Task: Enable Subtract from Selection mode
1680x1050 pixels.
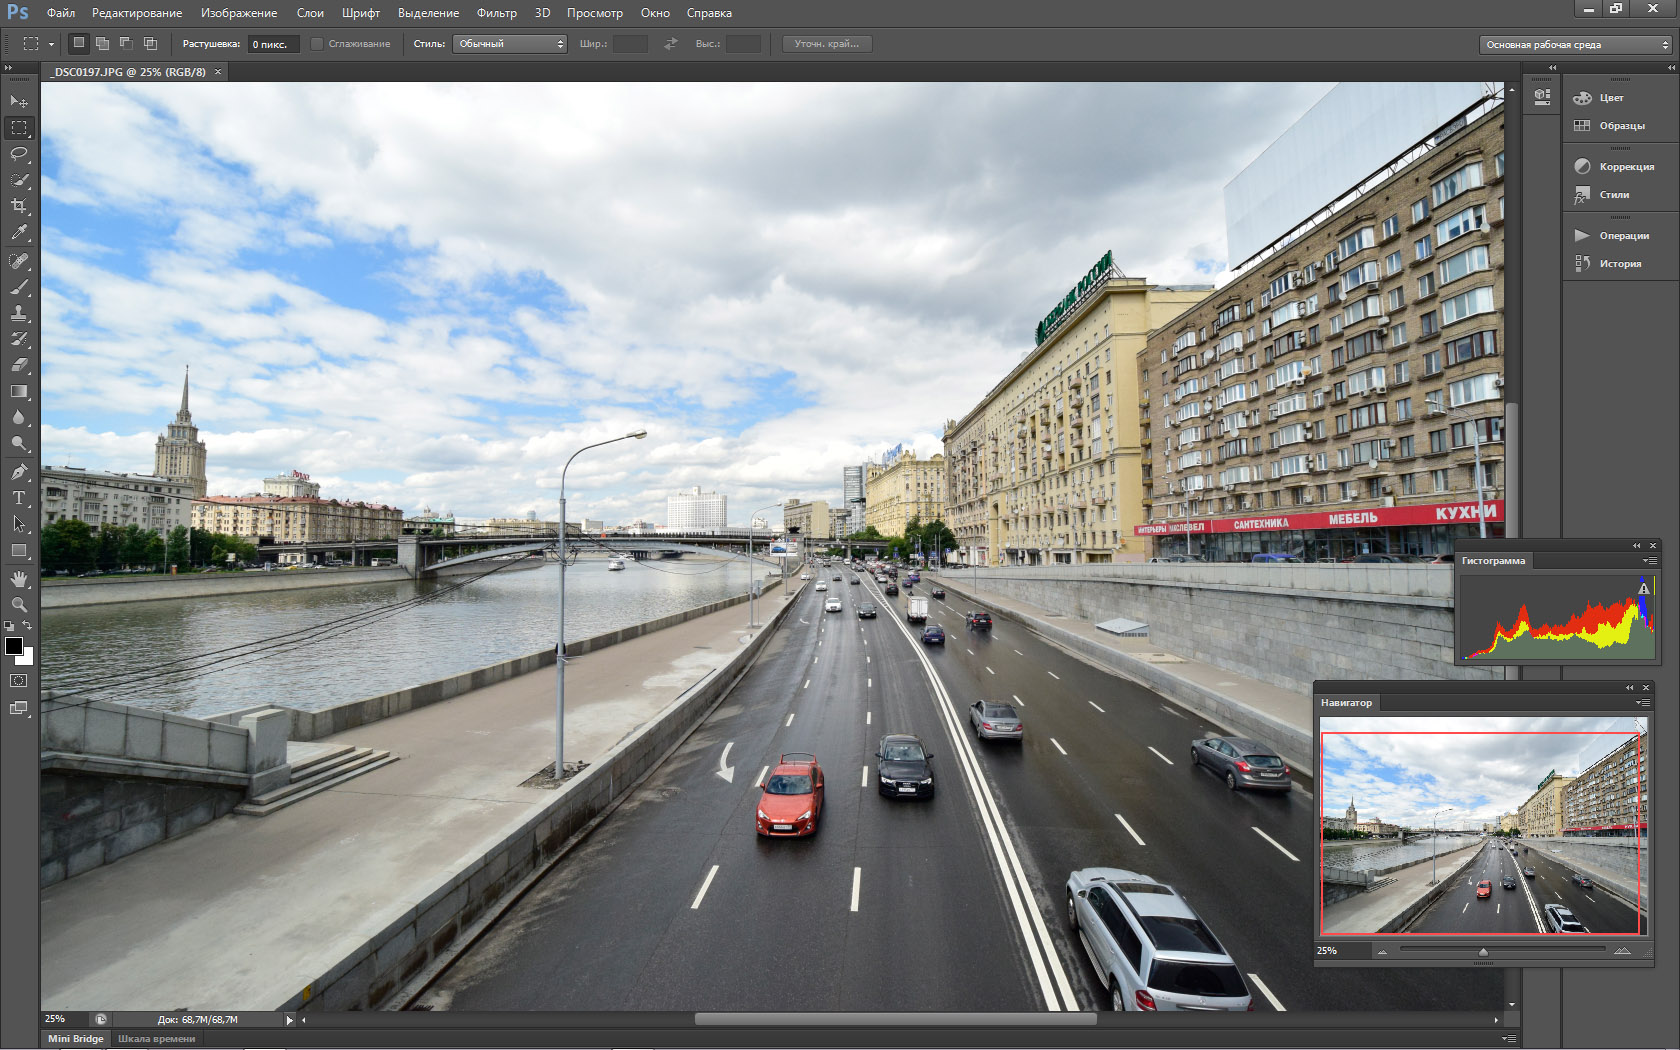Action: point(126,43)
